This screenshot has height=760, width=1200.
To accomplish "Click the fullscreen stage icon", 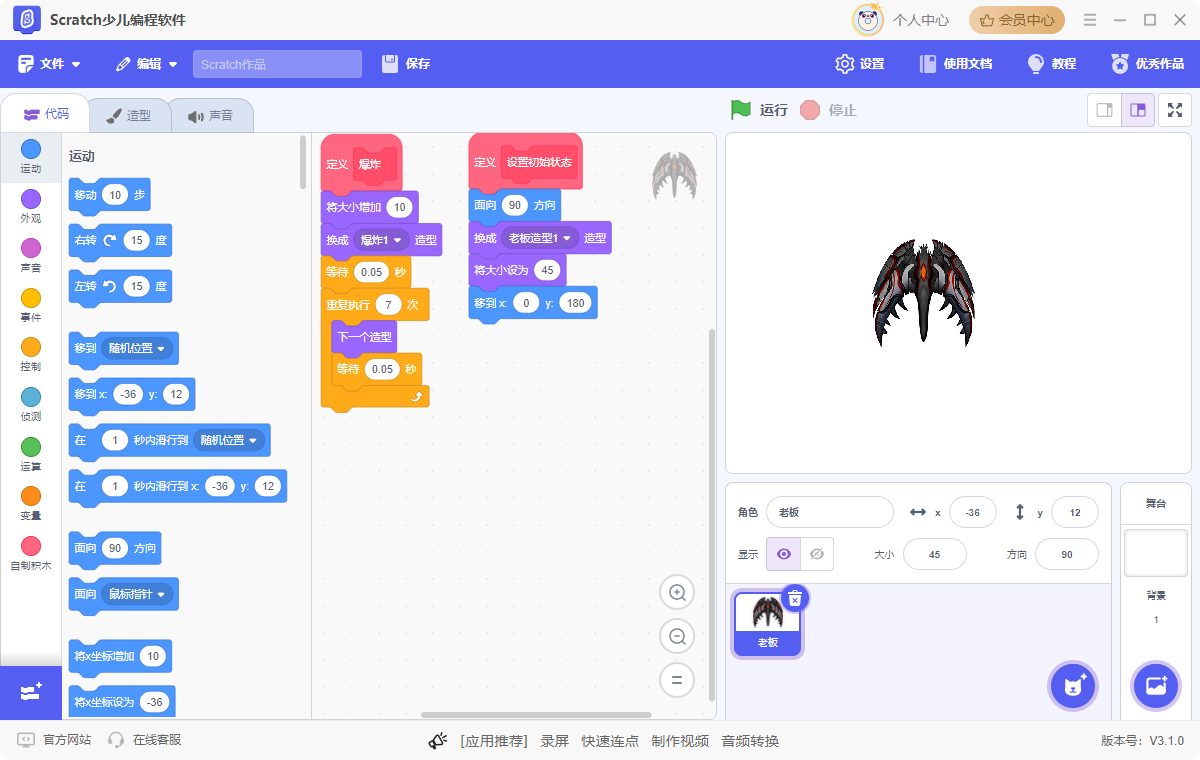I will (1174, 110).
